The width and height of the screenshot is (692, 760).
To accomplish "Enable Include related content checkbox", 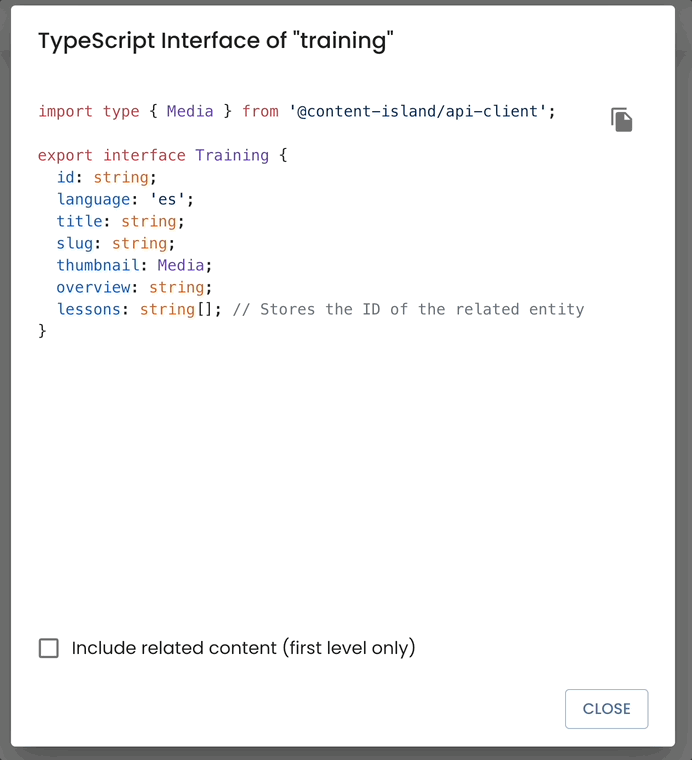I will 48,648.
